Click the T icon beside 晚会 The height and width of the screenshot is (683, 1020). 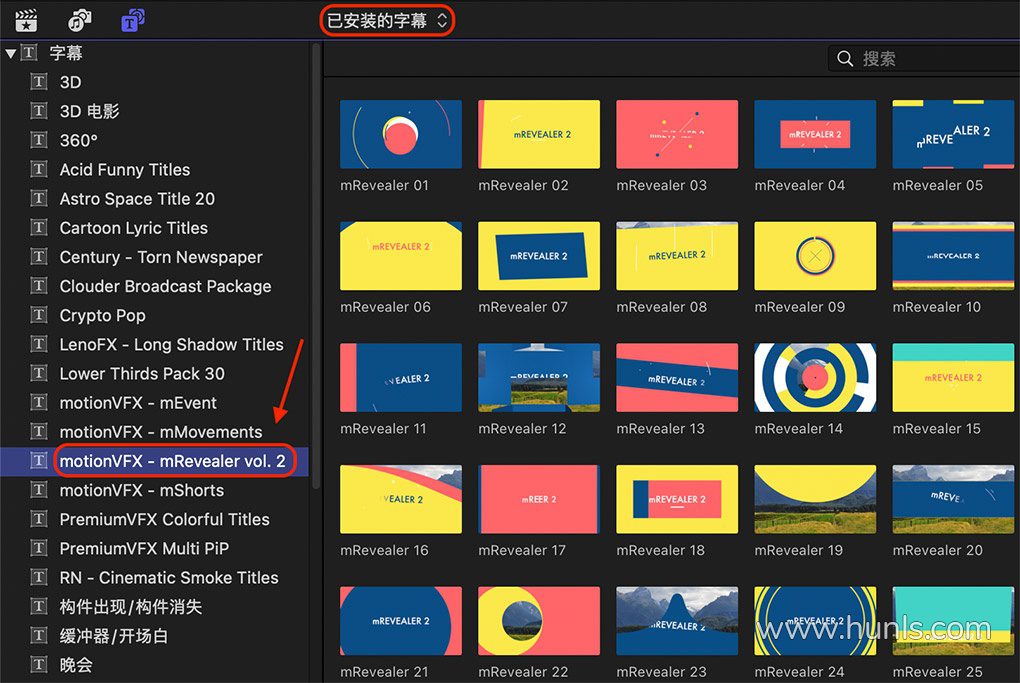39,664
